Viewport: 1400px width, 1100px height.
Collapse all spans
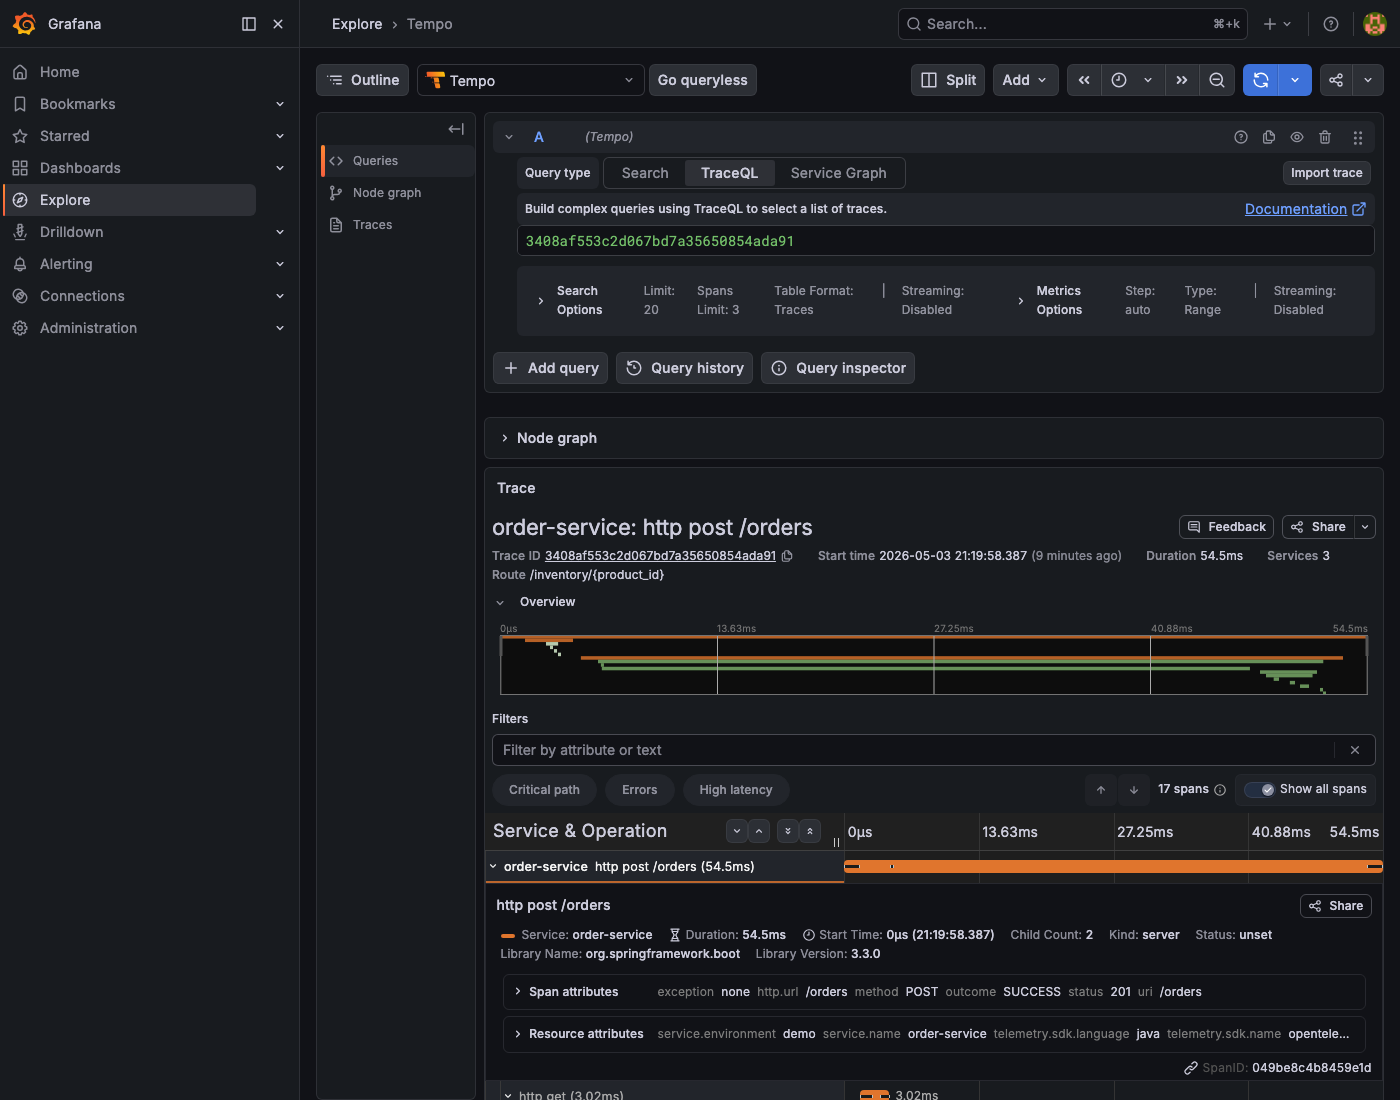point(810,831)
